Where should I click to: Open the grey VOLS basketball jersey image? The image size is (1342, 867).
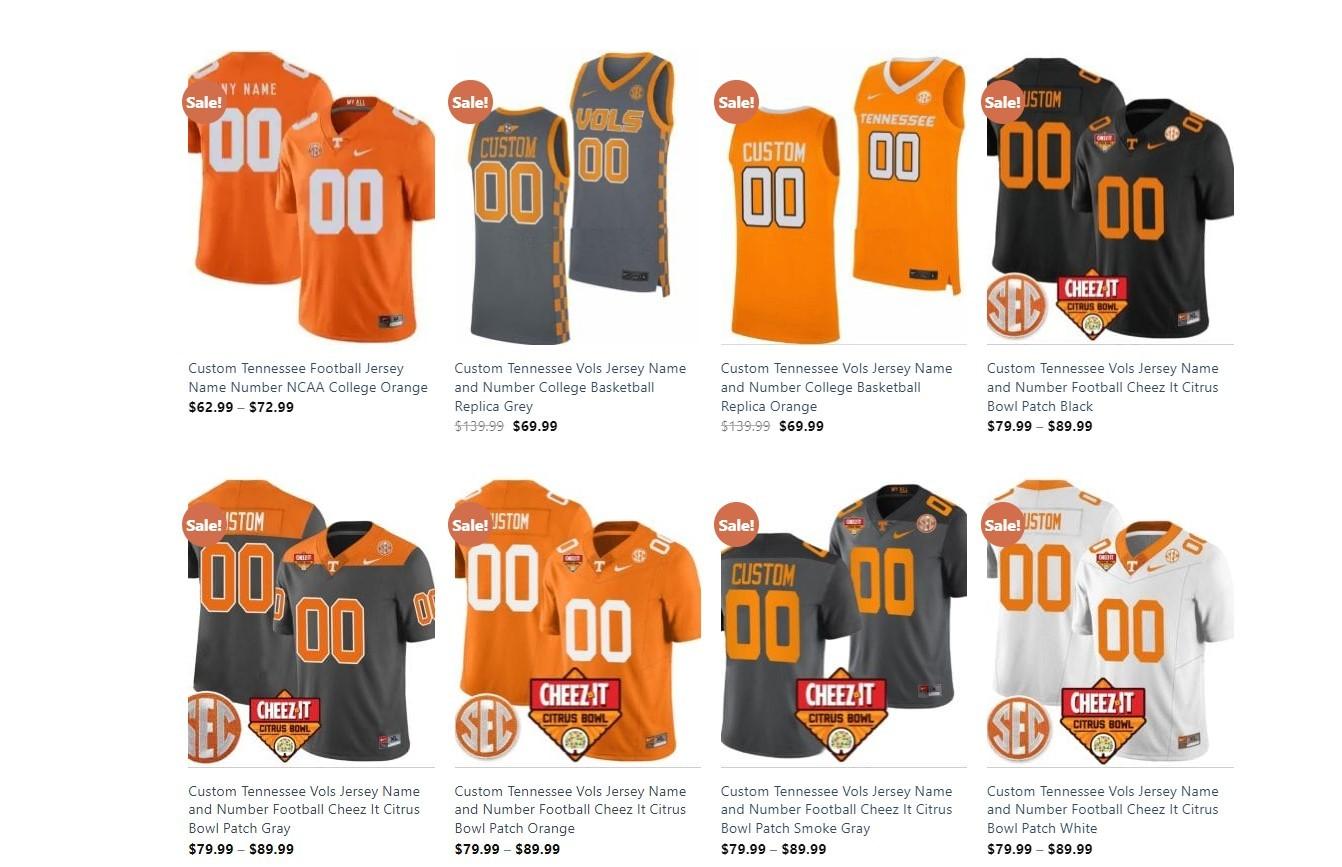[x=577, y=197]
